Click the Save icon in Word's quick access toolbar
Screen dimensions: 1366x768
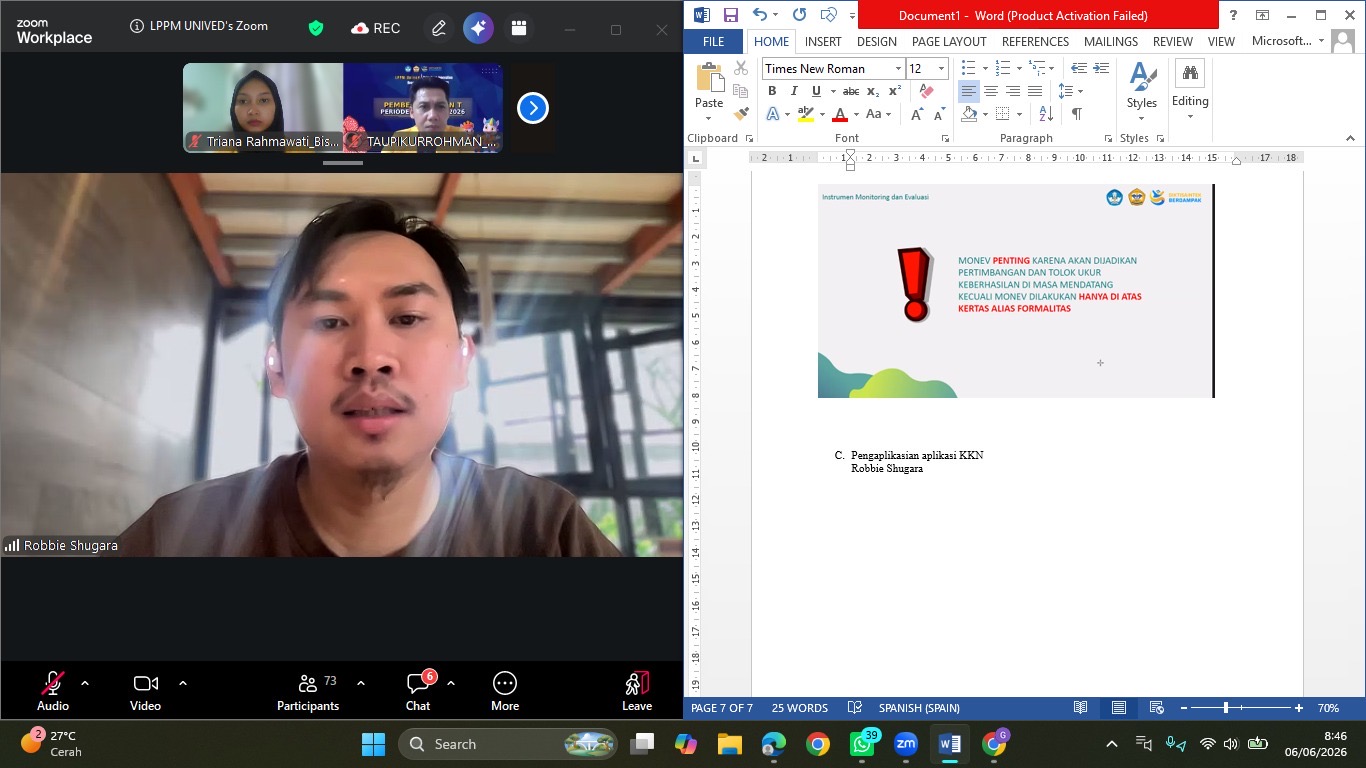[x=731, y=15]
